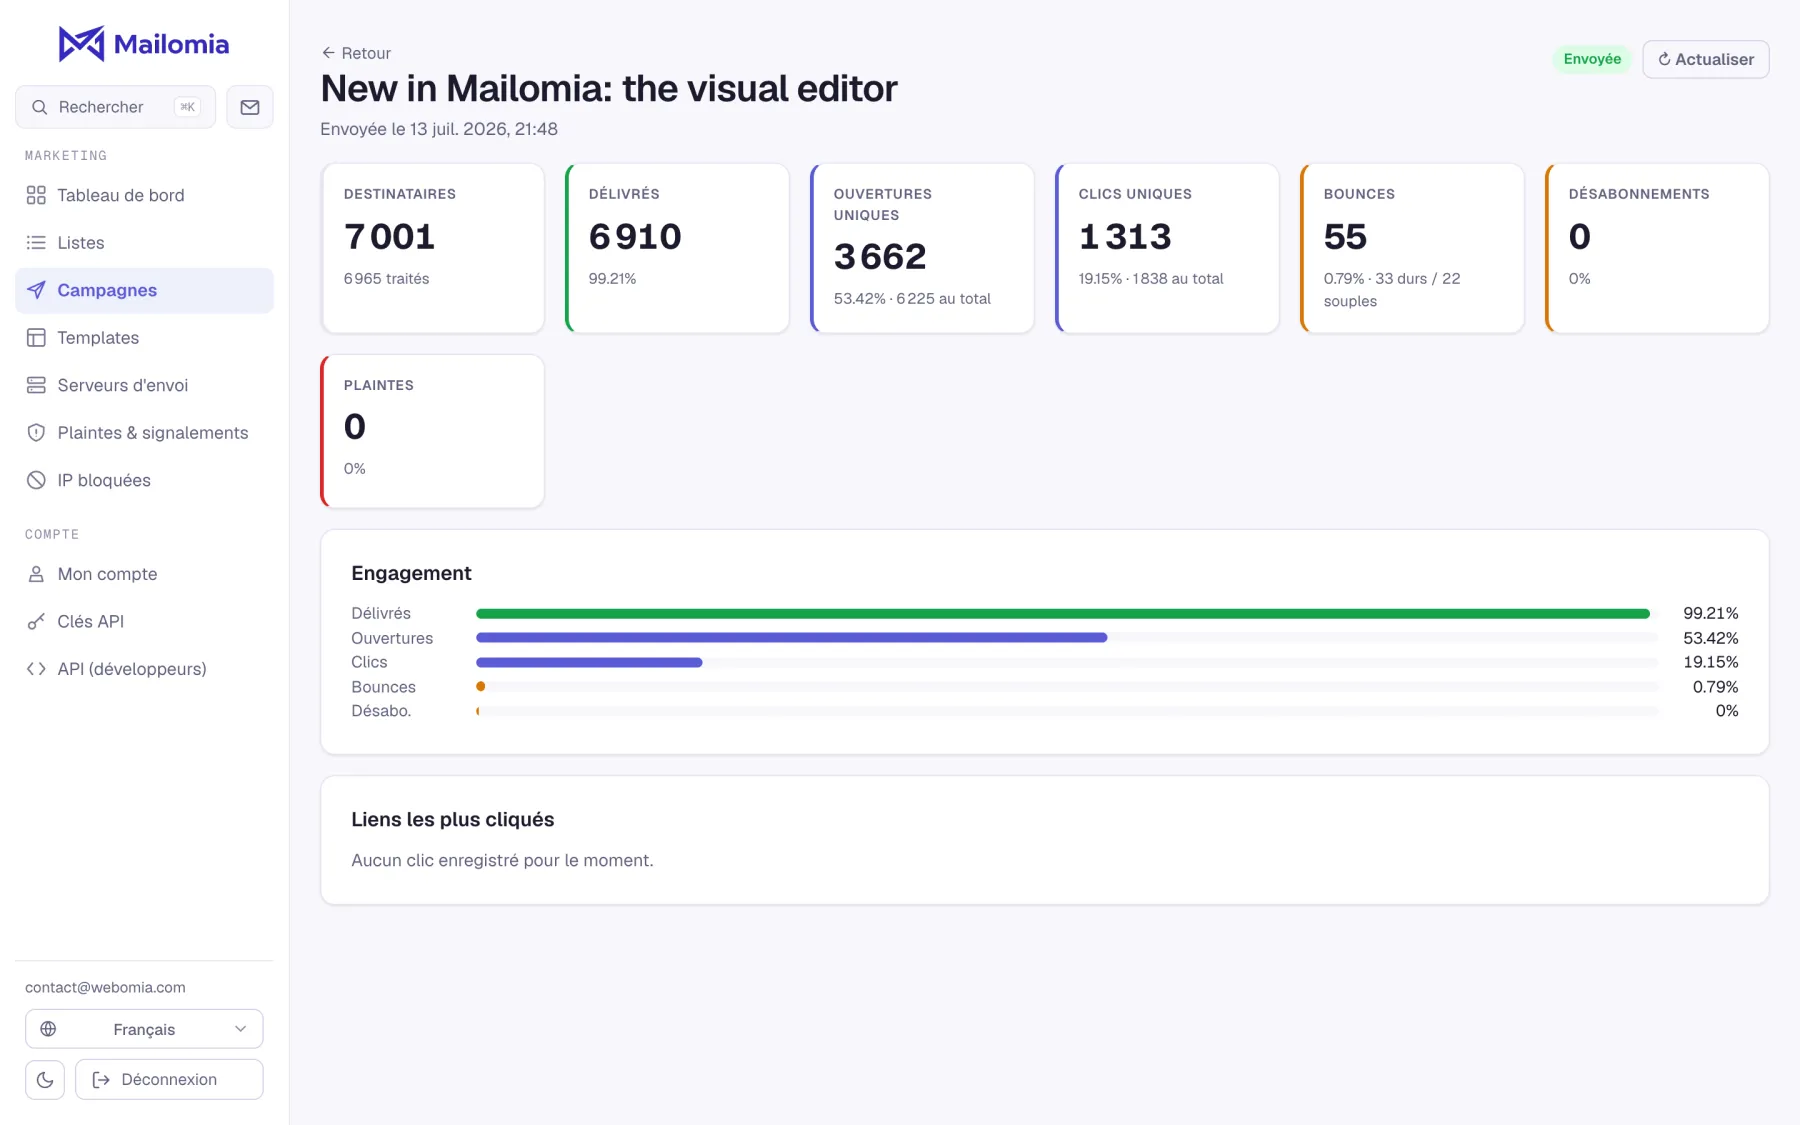Viewport: 1800px width, 1125px height.
Task: Follow the Retour link
Action: click(356, 53)
